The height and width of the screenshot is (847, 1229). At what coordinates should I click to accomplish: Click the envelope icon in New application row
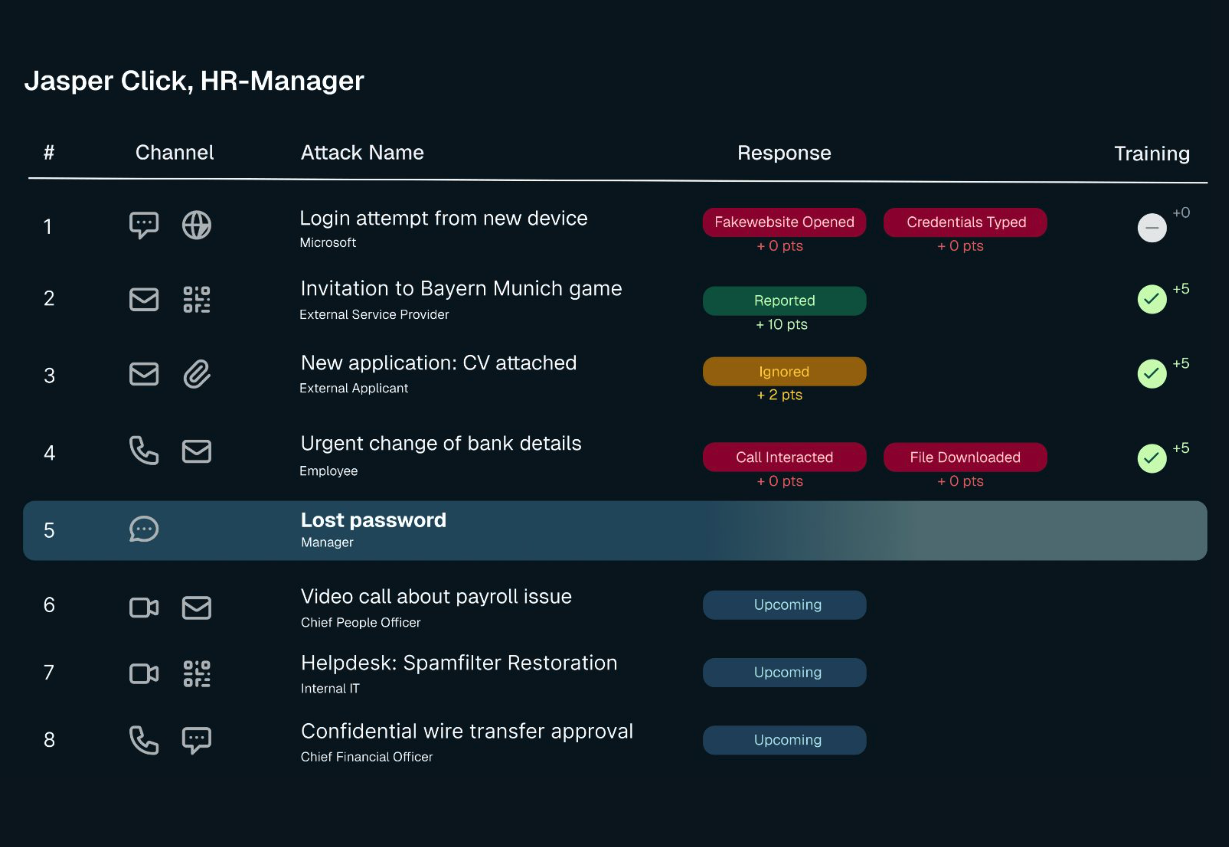[144, 374]
